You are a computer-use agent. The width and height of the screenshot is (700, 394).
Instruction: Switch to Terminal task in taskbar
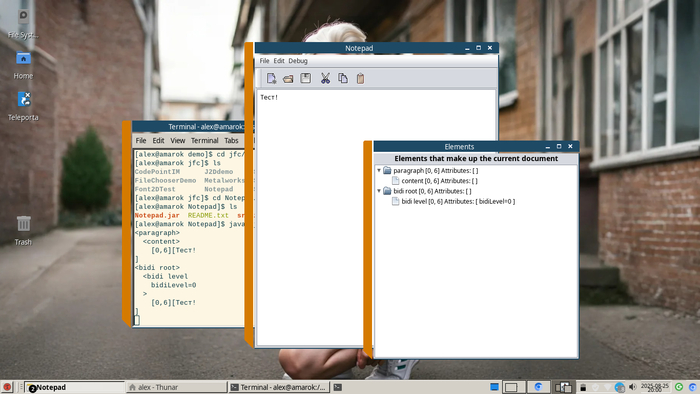point(279,387)
